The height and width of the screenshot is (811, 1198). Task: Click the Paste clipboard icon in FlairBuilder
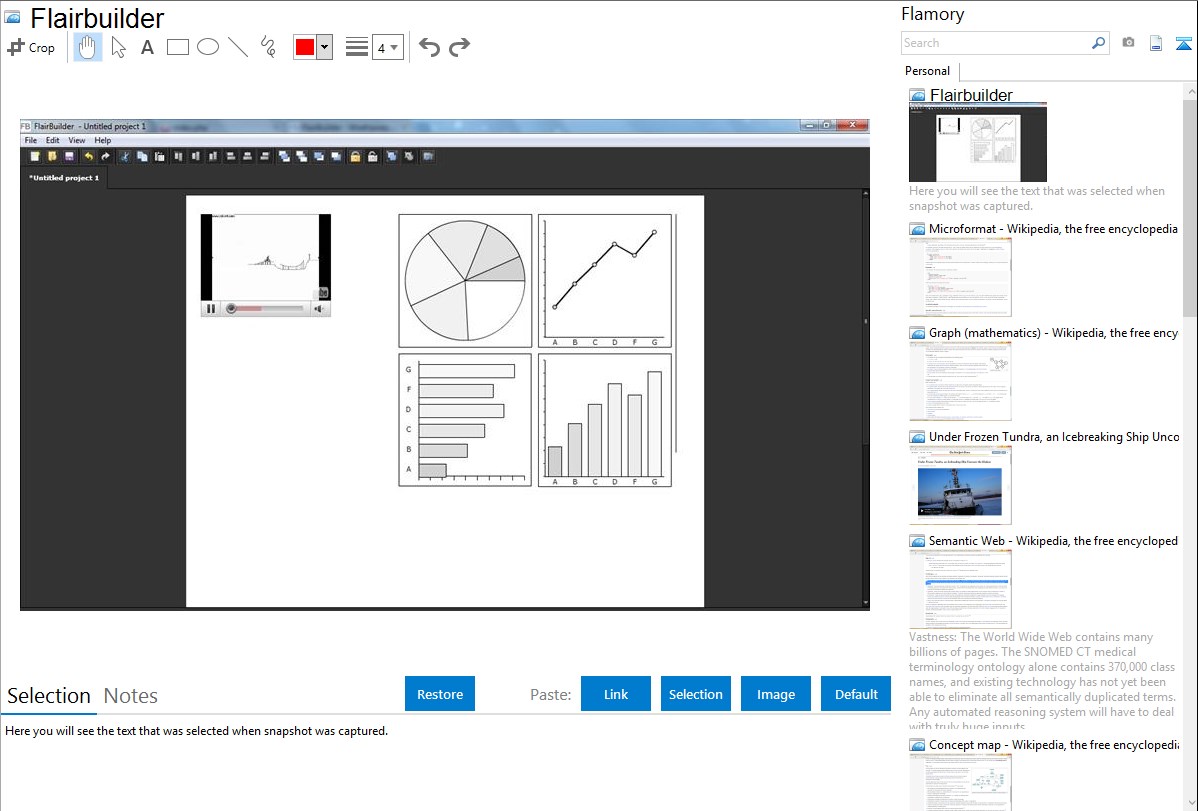click(x=159, y=157)
